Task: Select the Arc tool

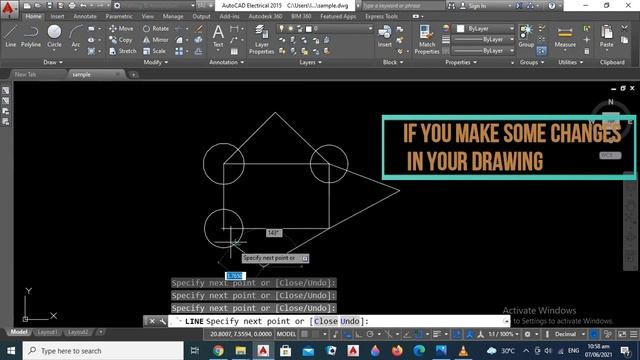Action: pos(76,36)
